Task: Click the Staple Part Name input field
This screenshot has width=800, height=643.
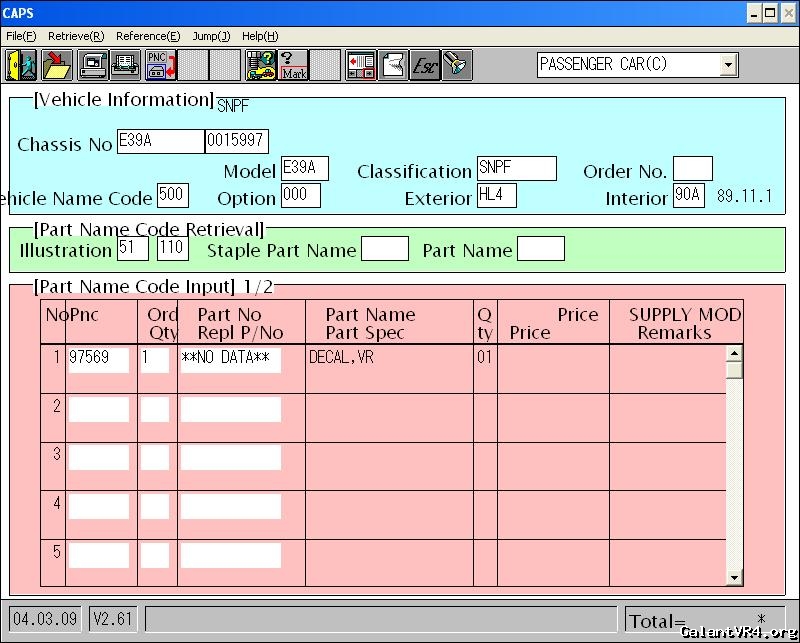Action: (384, 249)
